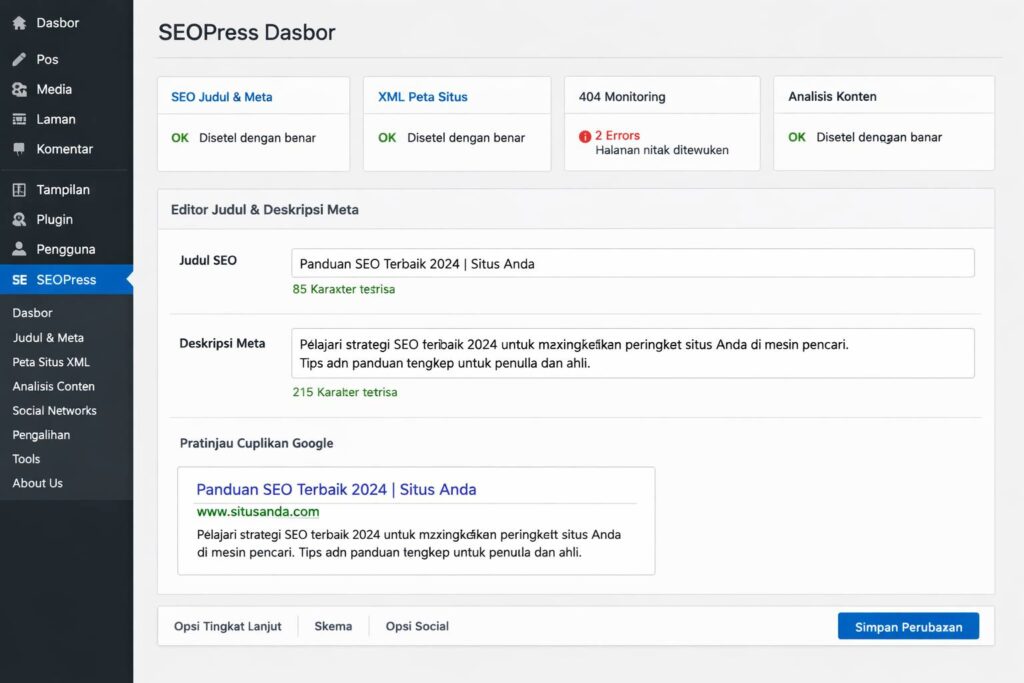Image resolution: width=1024 pixels, height=683 pixels.
Task: Click inside the Judul SEO text field
Action: [632, 264]
